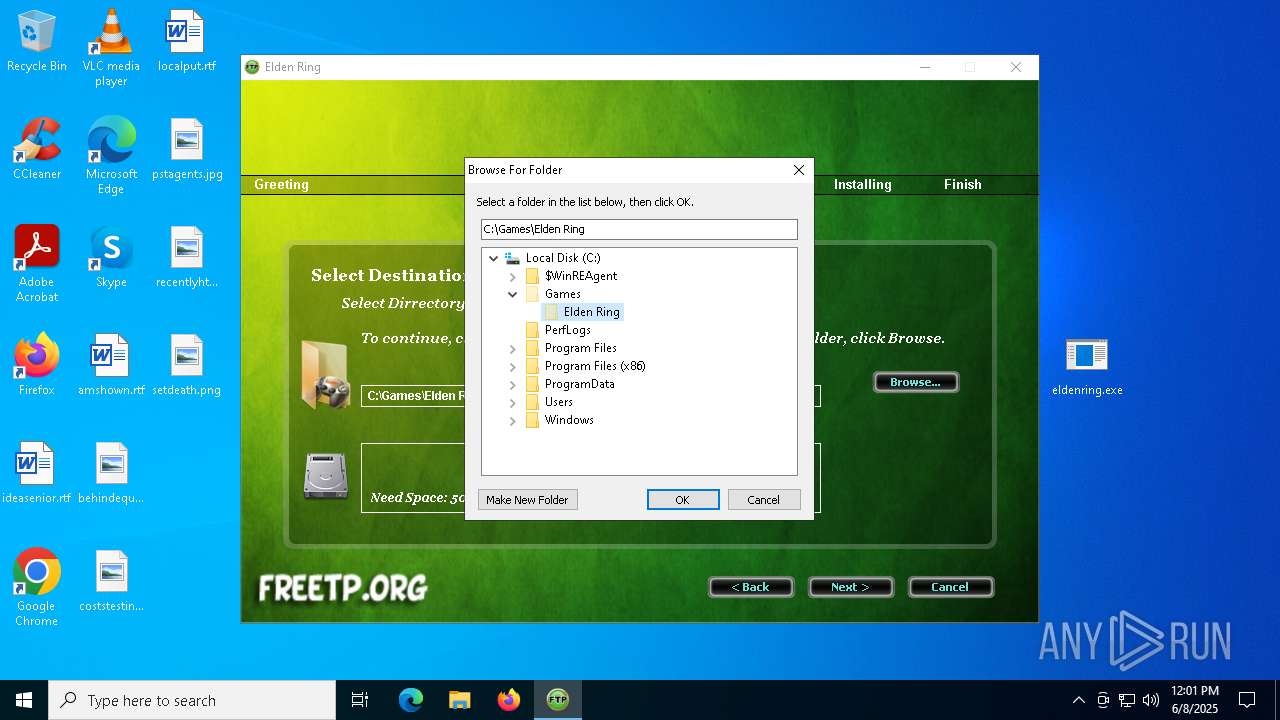The width and height of the screenshot is (1280, 720).
Task: Open the Recycle Bin desktop icon
Action: [x=37, y=41]
